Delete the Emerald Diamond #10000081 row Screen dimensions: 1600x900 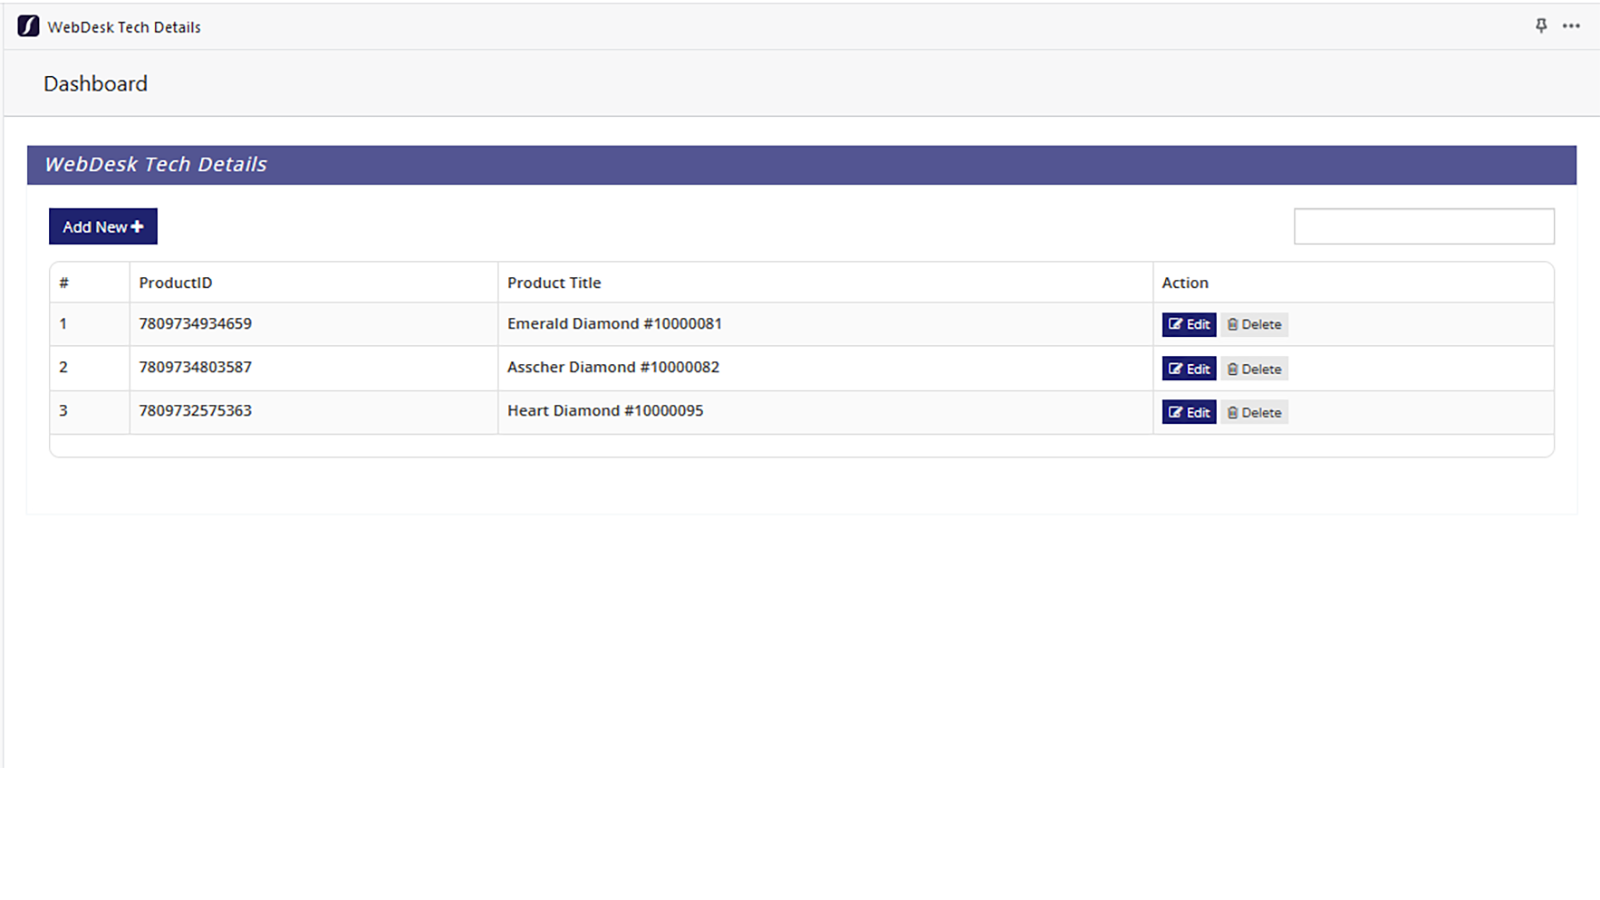1254,324
